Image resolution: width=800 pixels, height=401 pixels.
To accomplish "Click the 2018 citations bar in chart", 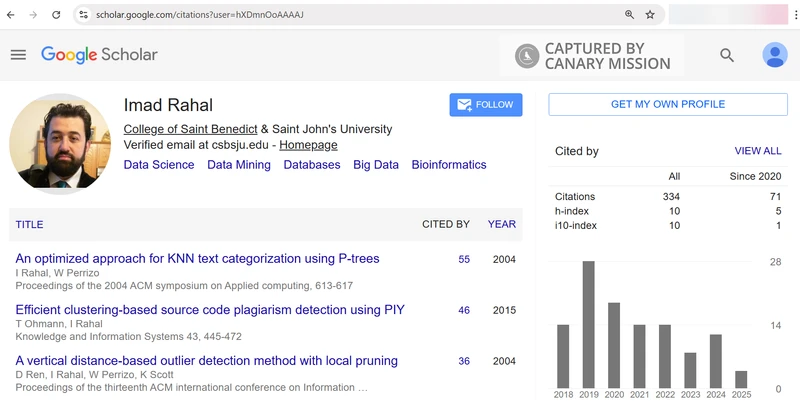I will coord(563,356).
